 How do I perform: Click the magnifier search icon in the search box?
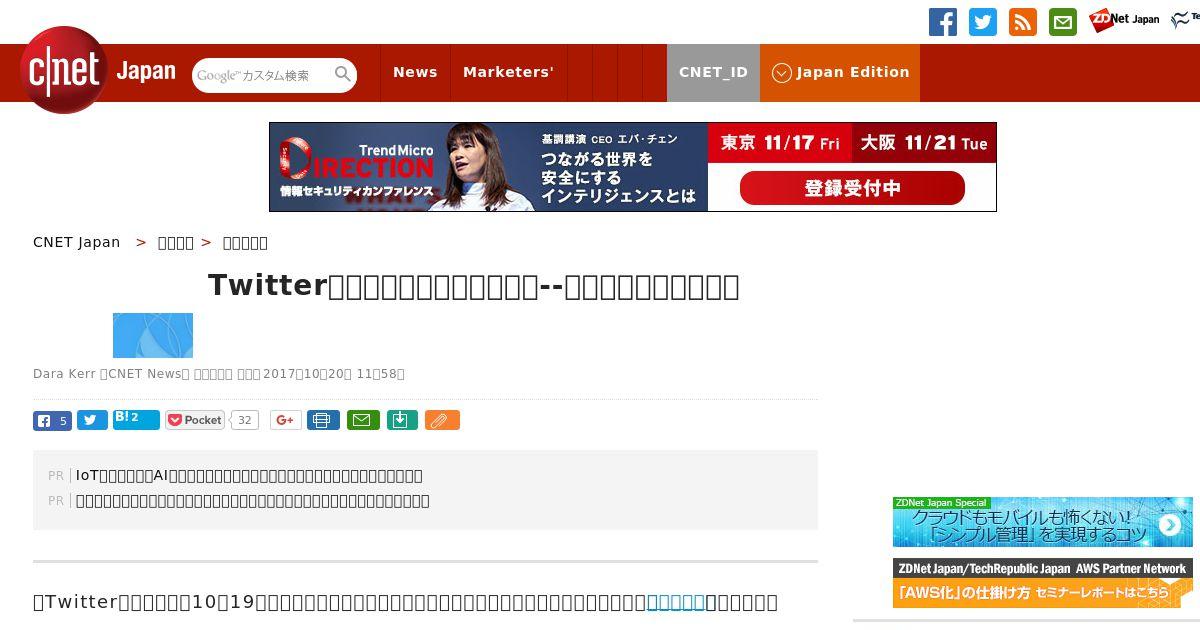[343, 74]
